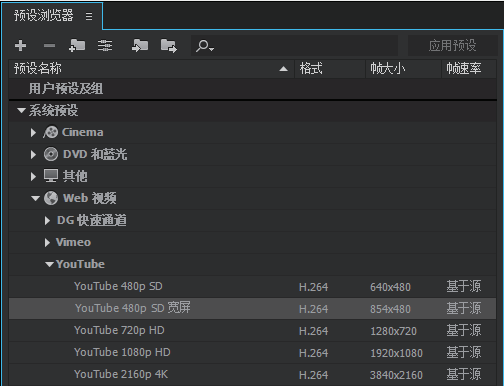This screenshot has height=386, width=504.
Task: Select the DG 快速通道 label
Action: tap(92, 220)
